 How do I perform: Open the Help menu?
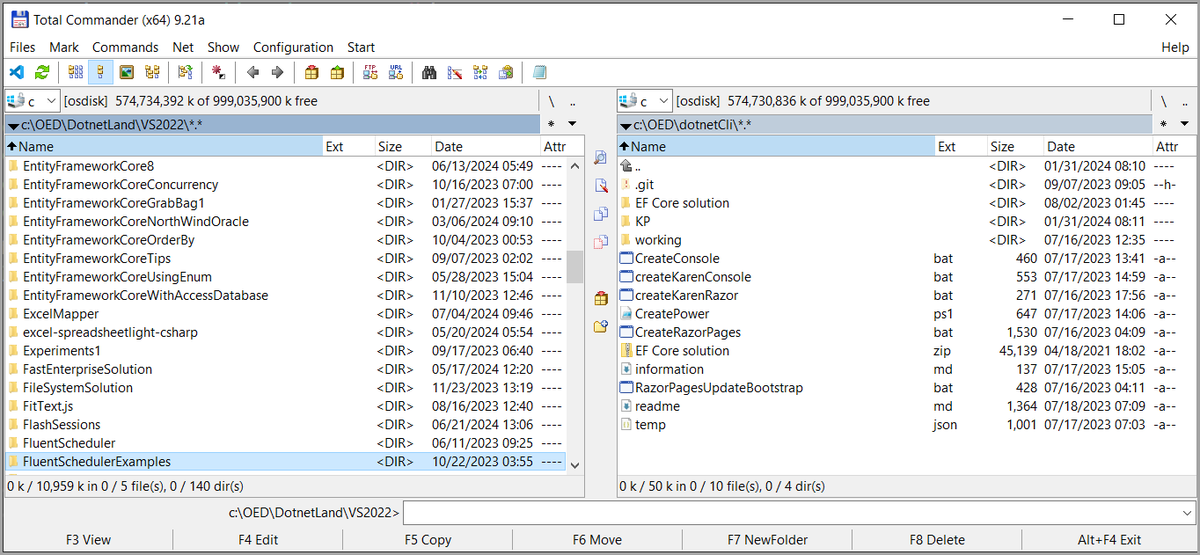[1175, 47]
